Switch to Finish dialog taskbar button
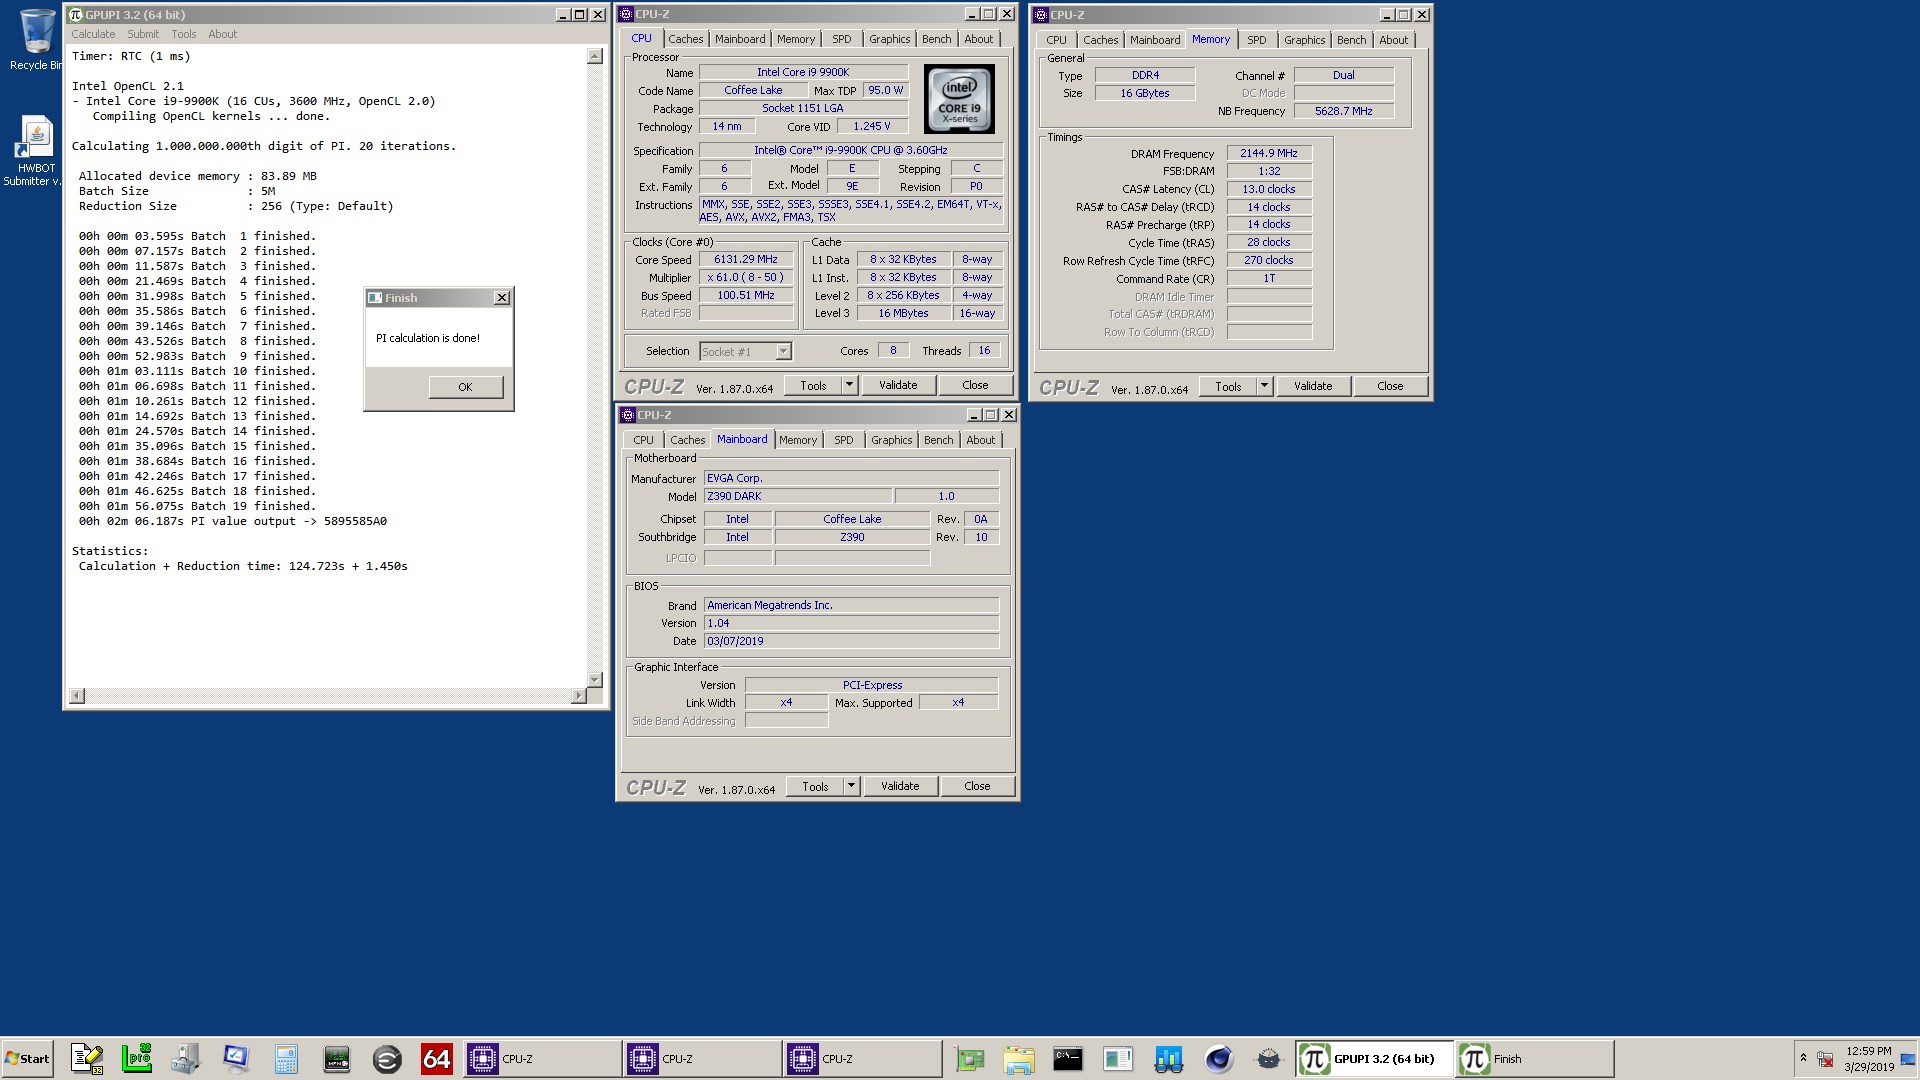The height and width of the screenshot is (1080, 1920). pos(1535,1059)
